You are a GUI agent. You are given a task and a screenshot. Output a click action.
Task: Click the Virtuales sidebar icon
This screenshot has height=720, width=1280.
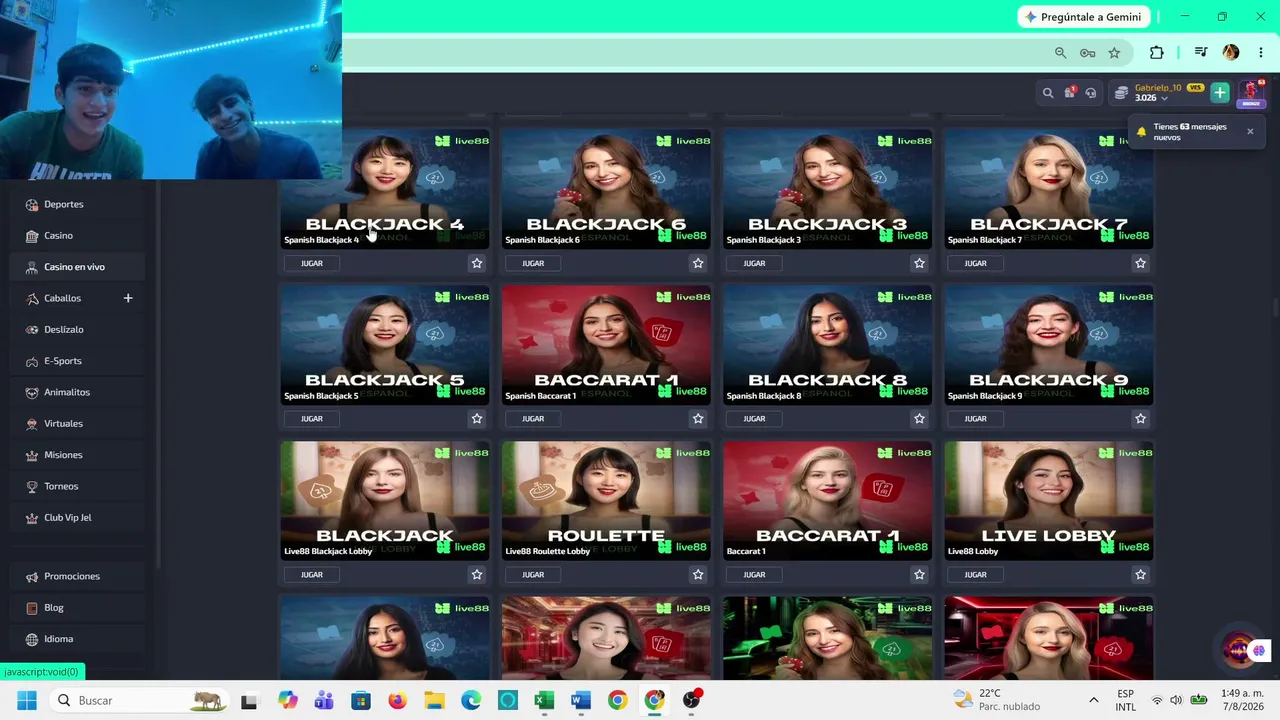tap(32, 424)
